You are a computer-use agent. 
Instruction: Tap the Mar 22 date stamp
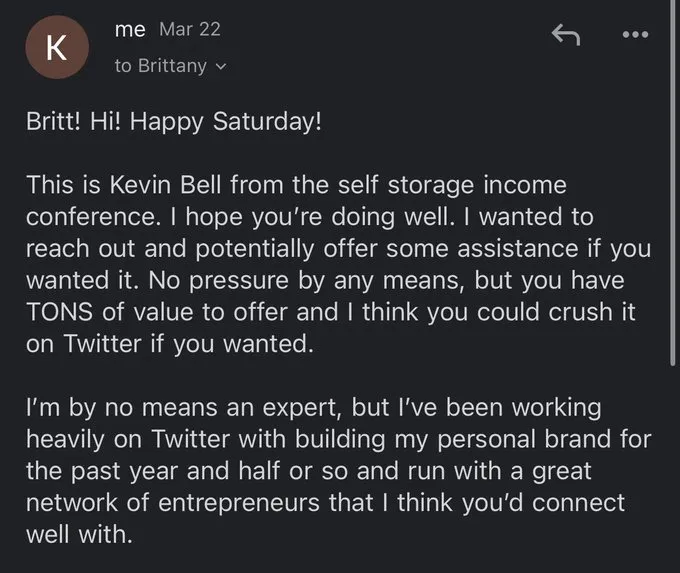click(190, 29)
